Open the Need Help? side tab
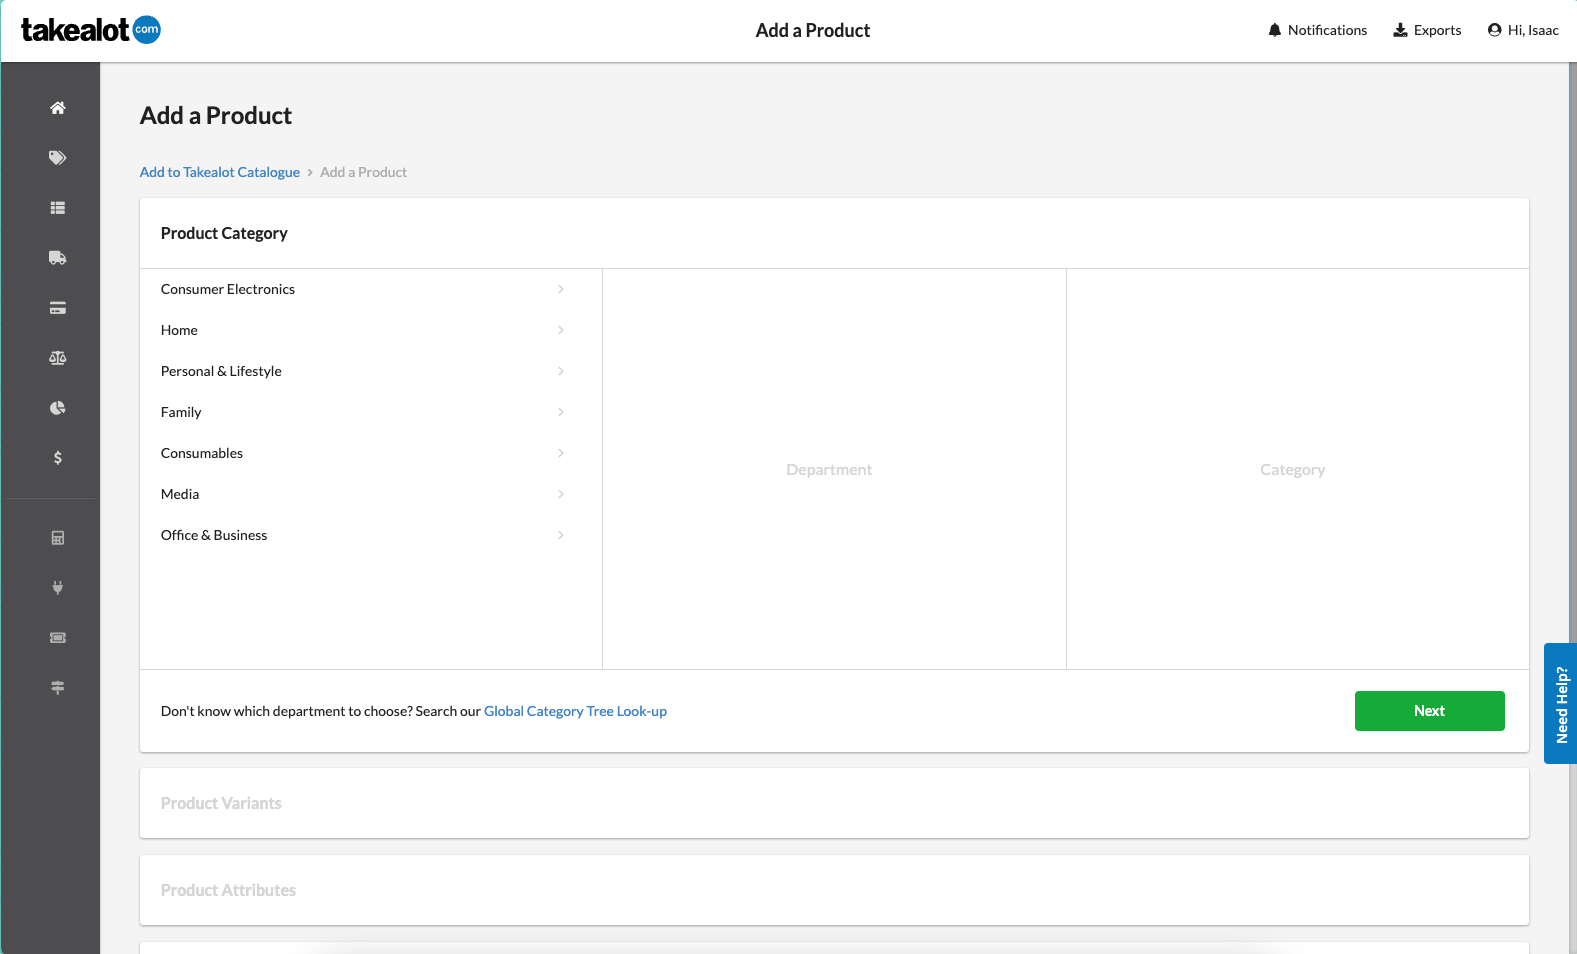This screenshot has height=954, width=1577. pos(1561,704)
